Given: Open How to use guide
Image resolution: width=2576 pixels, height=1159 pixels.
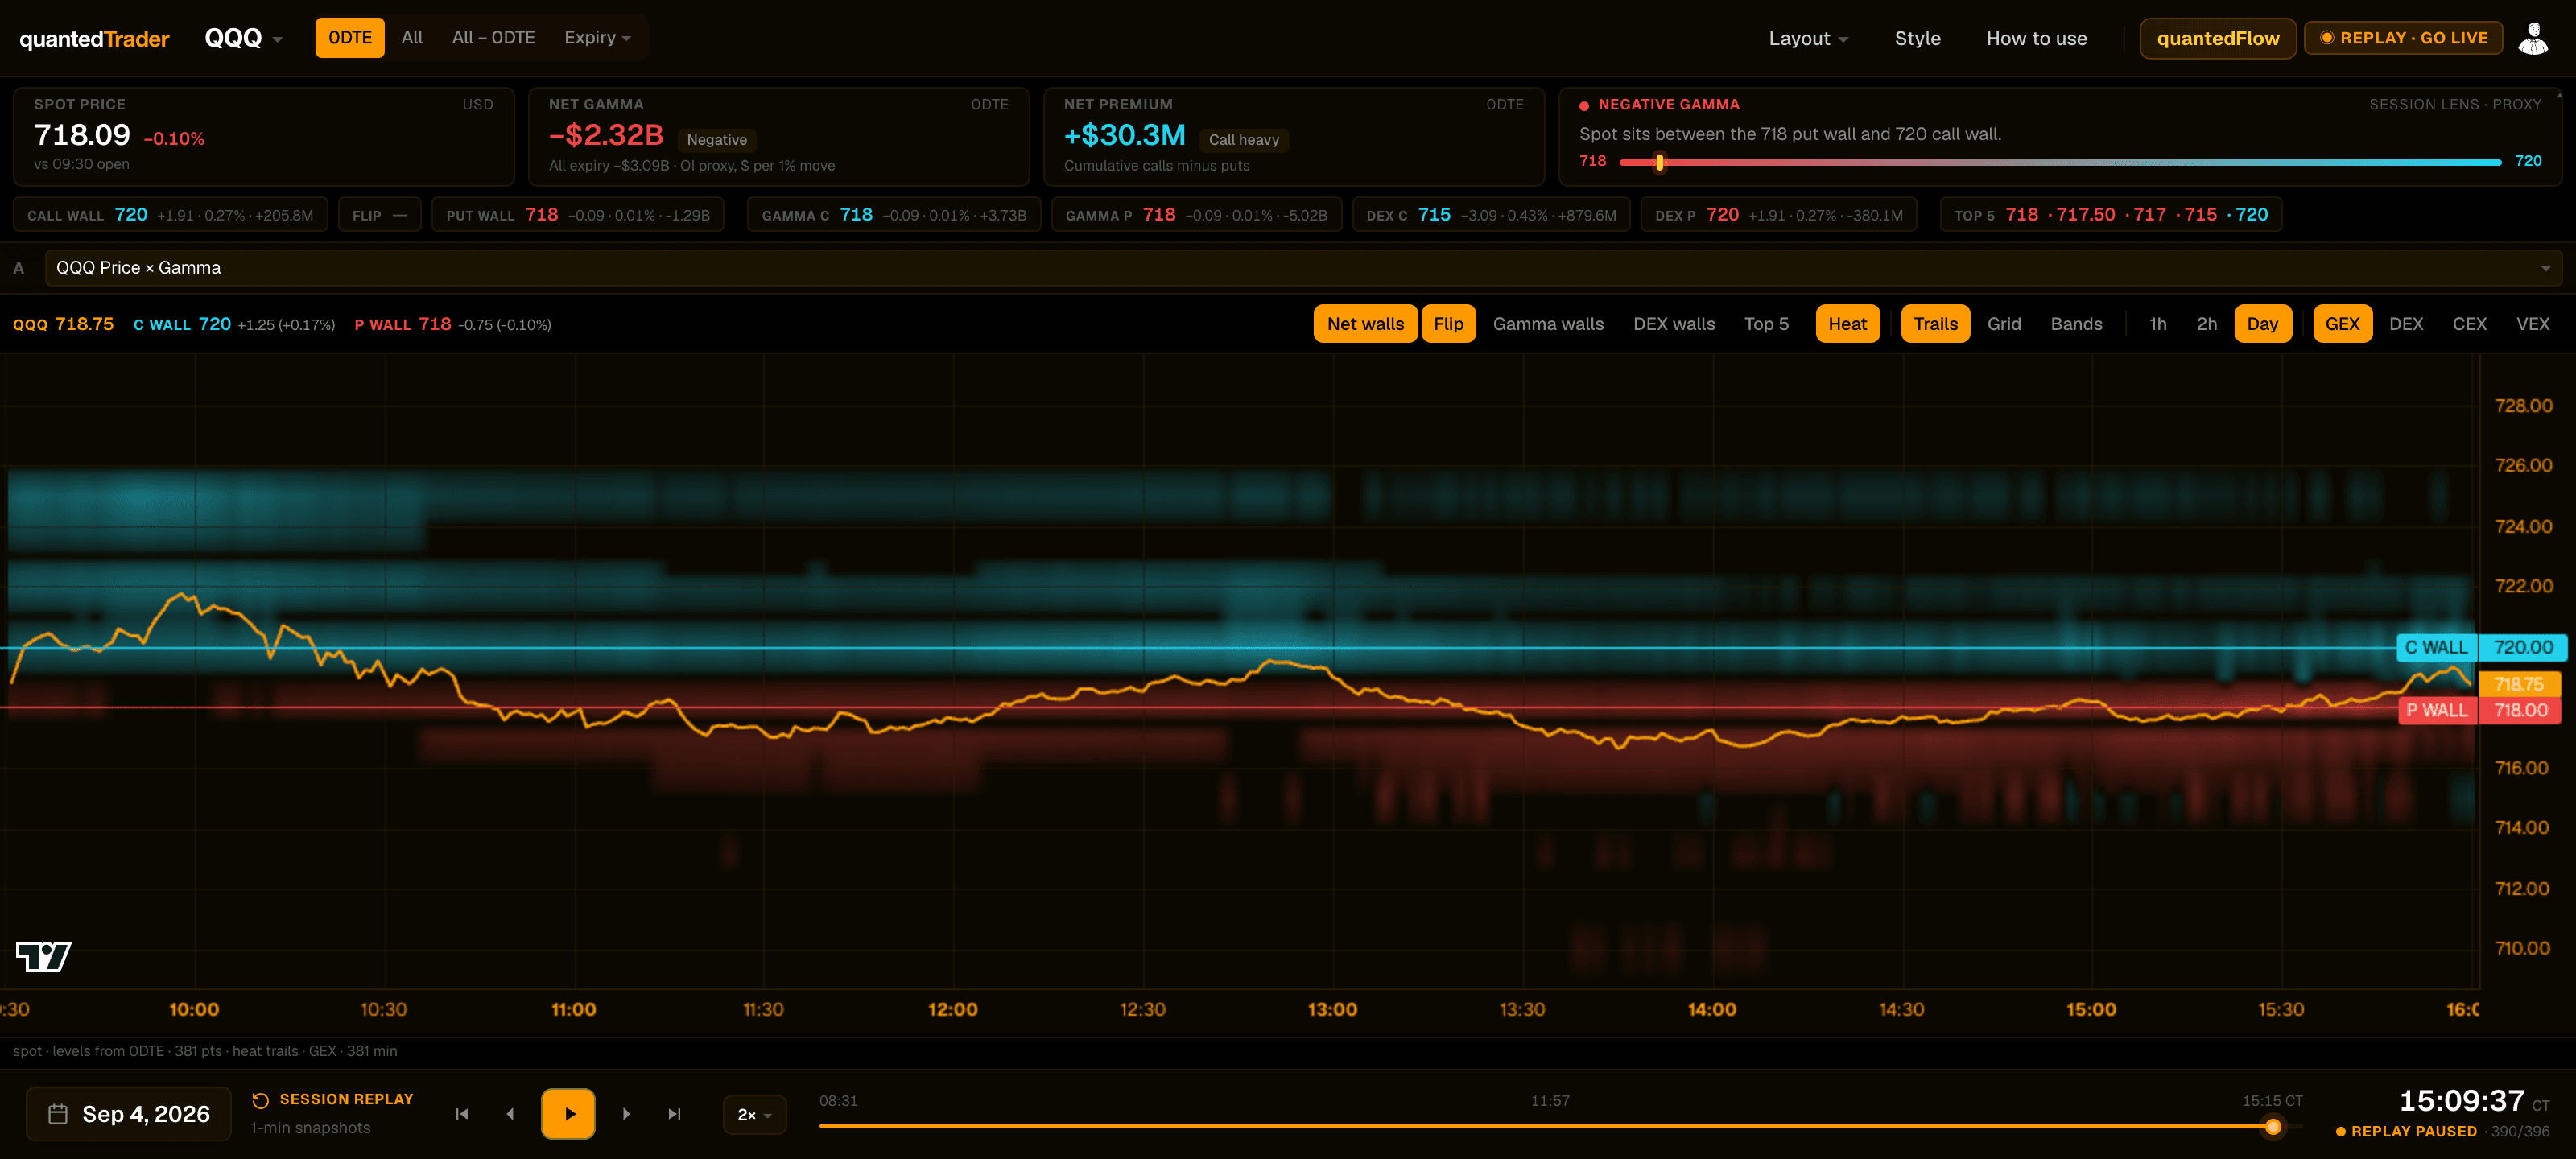Looking at the screenshot, I should tap(2036, 39).
